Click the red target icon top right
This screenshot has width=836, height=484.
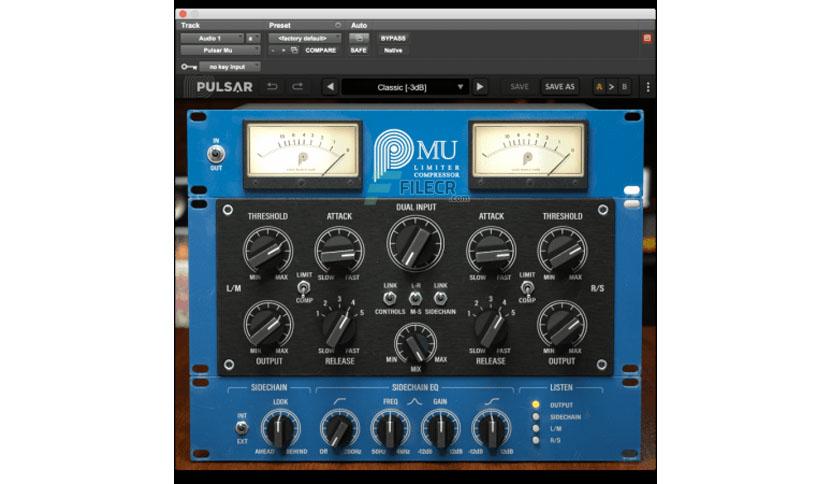pyautogui.click(x=647, y=38)
